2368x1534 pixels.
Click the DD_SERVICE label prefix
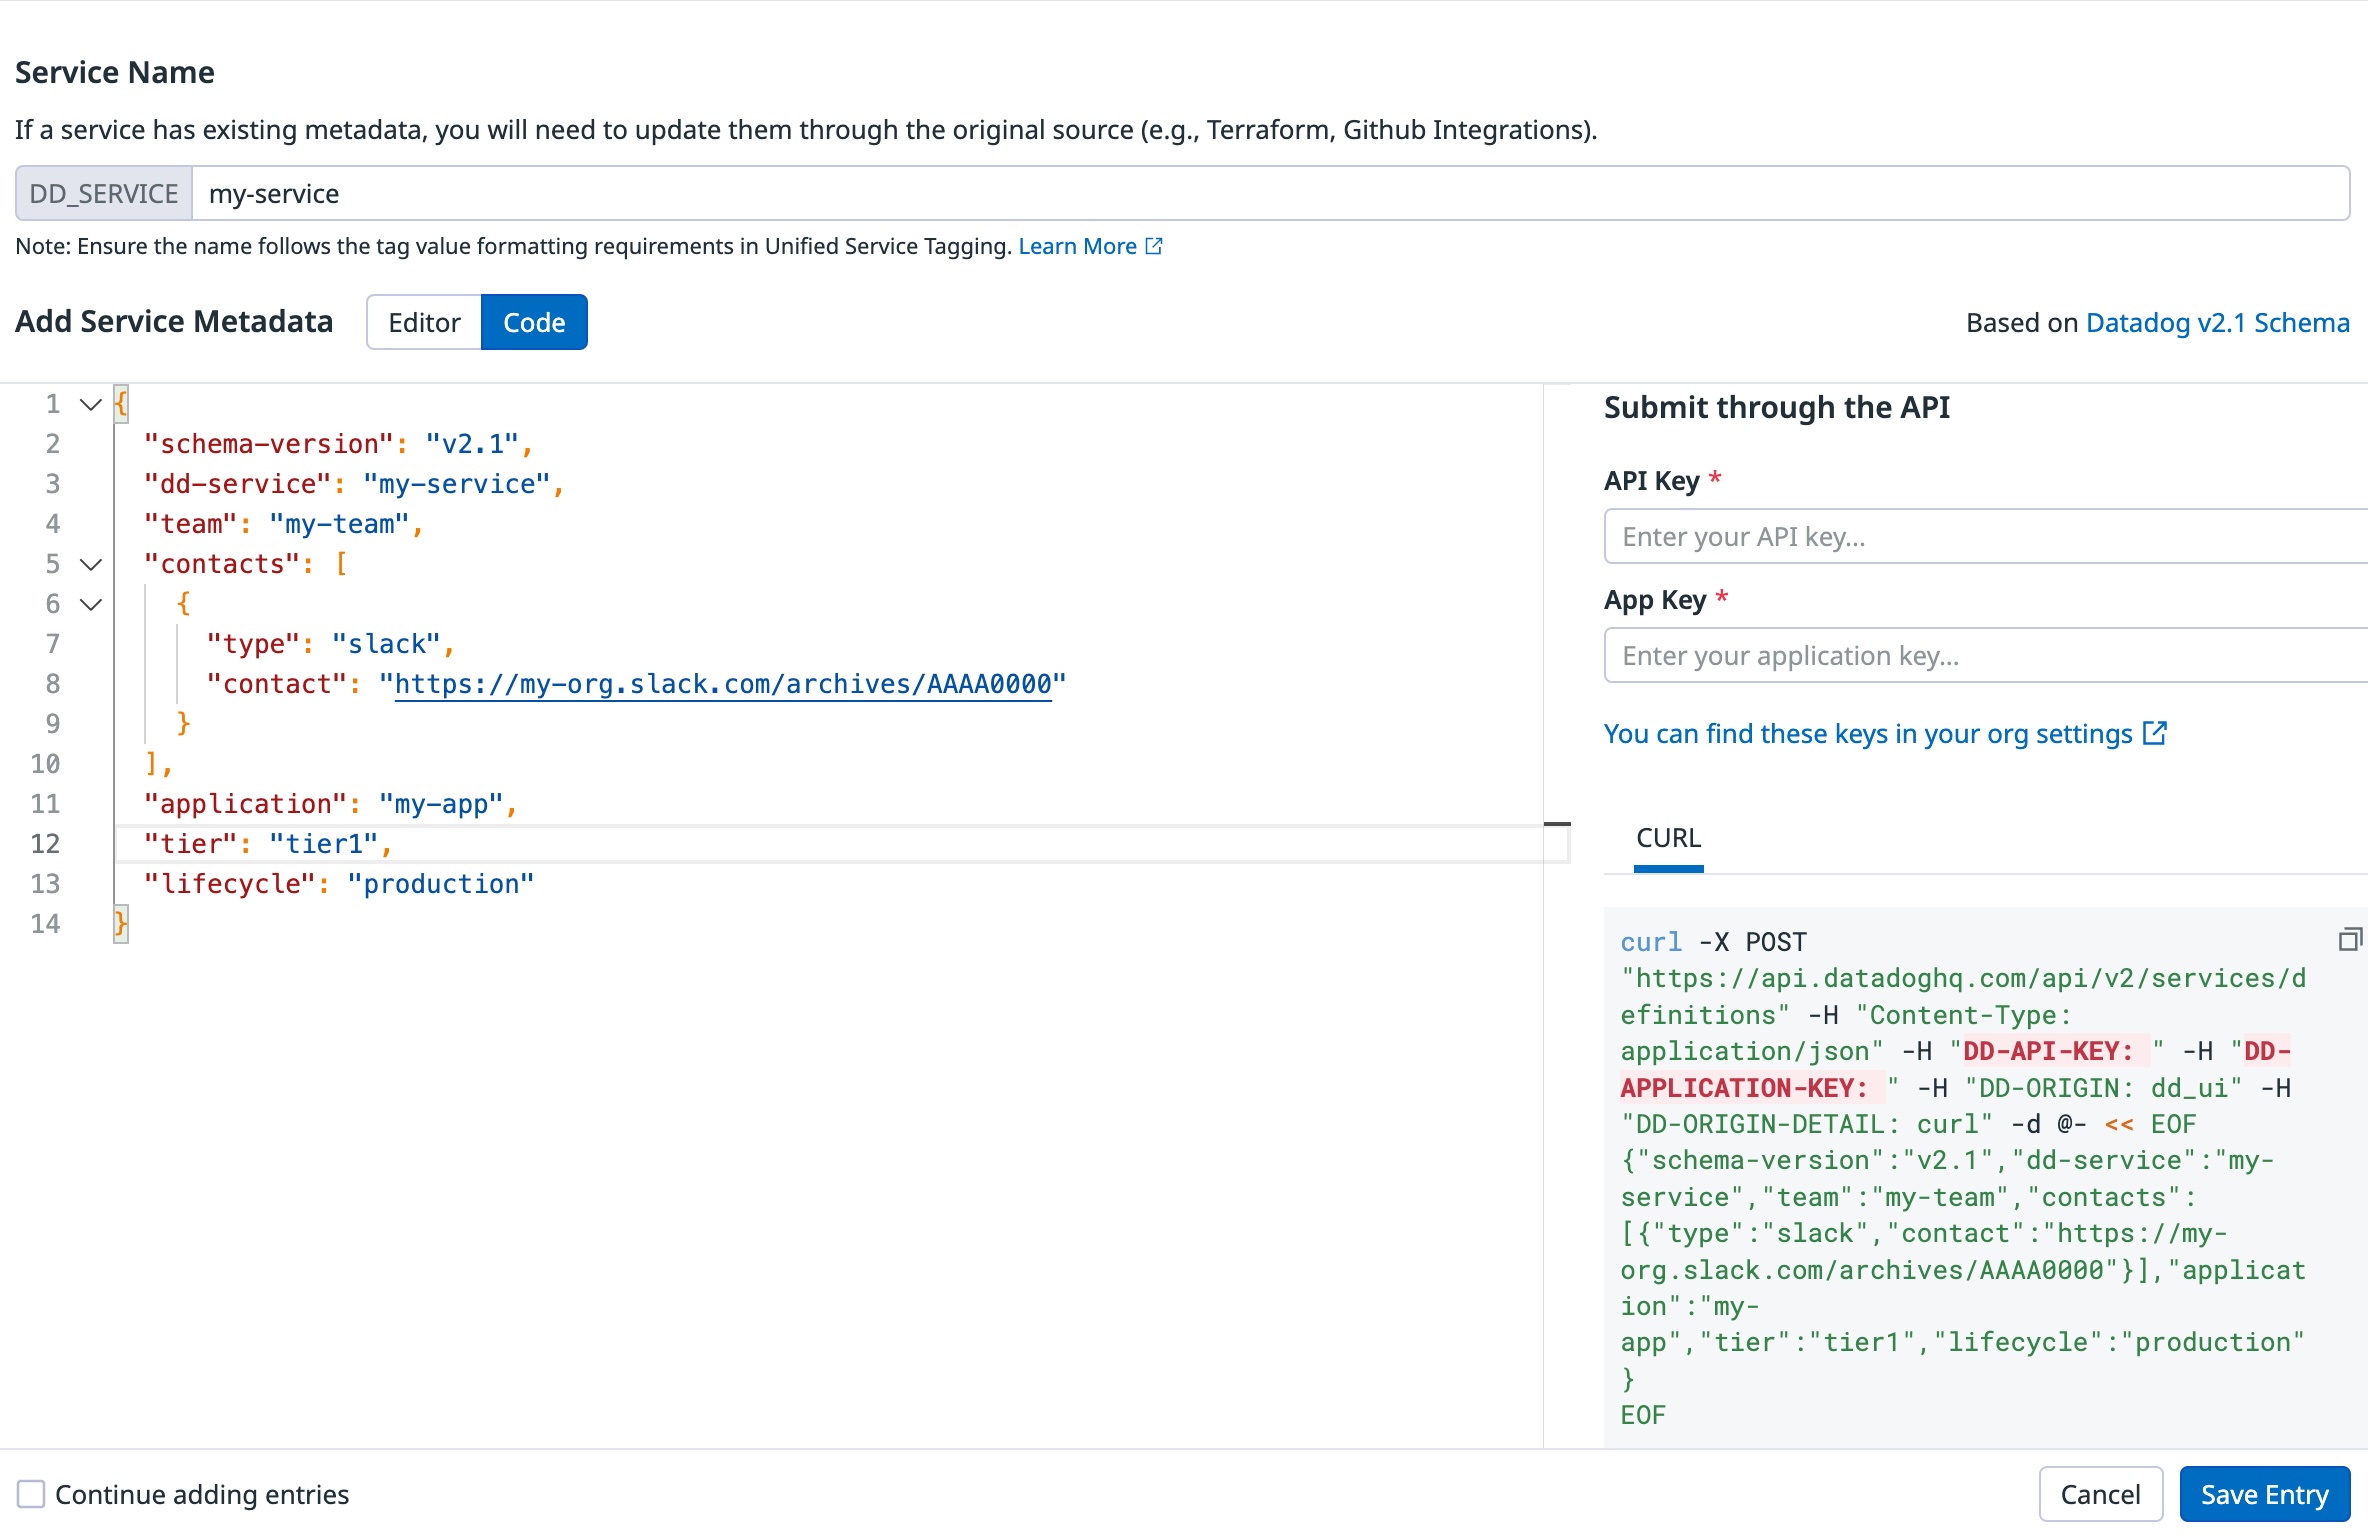point(104,193)
